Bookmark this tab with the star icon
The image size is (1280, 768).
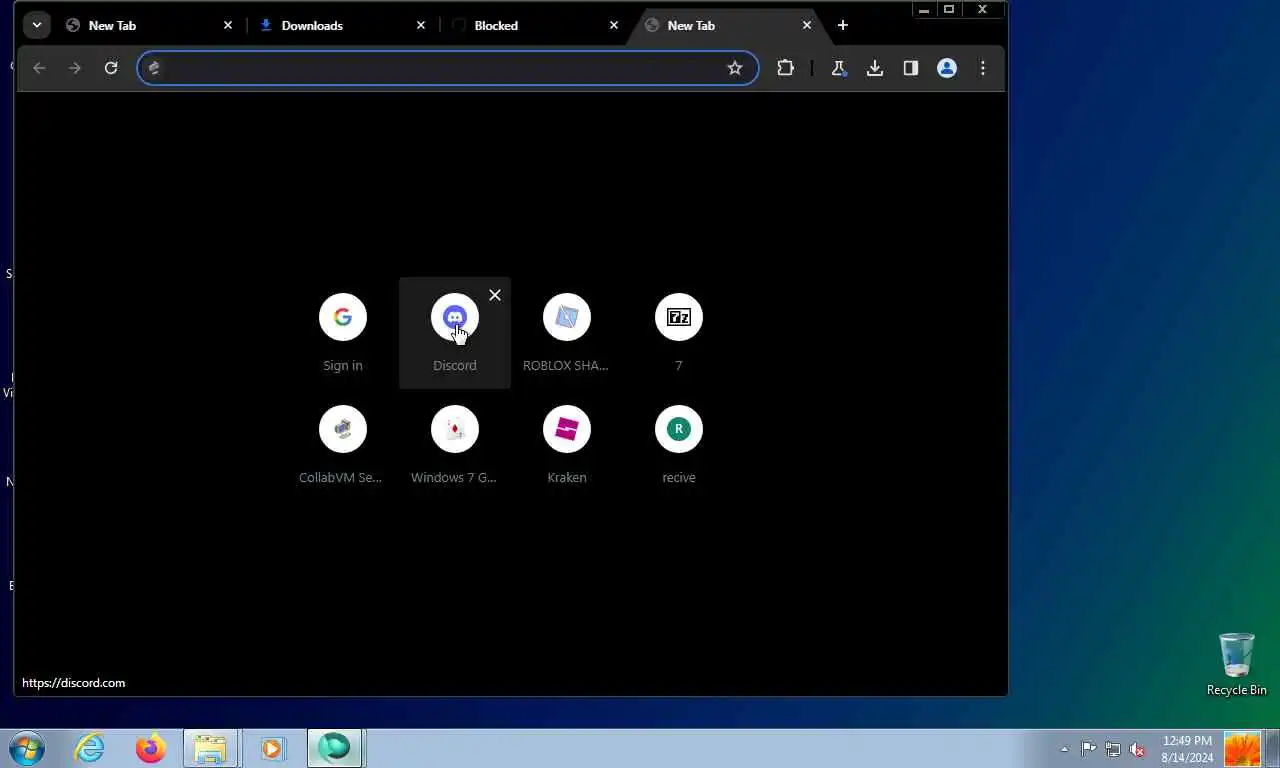click(x=735, y=68)
